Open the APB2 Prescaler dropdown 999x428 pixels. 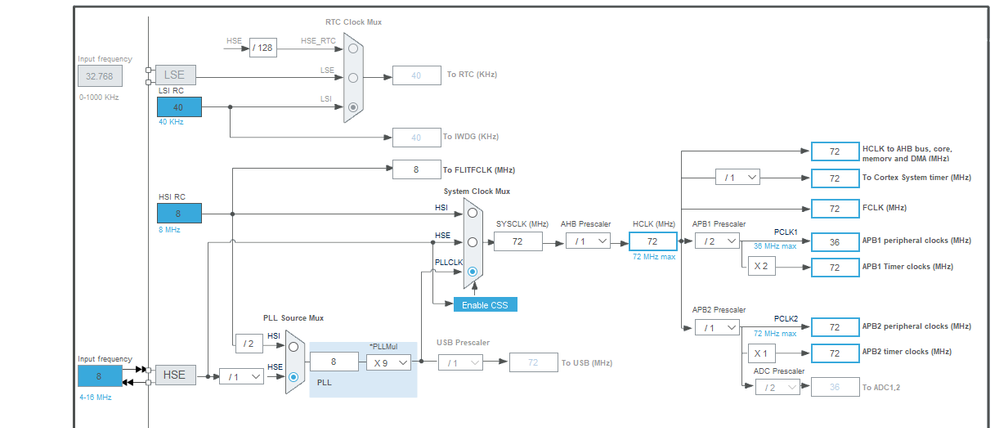717,327
